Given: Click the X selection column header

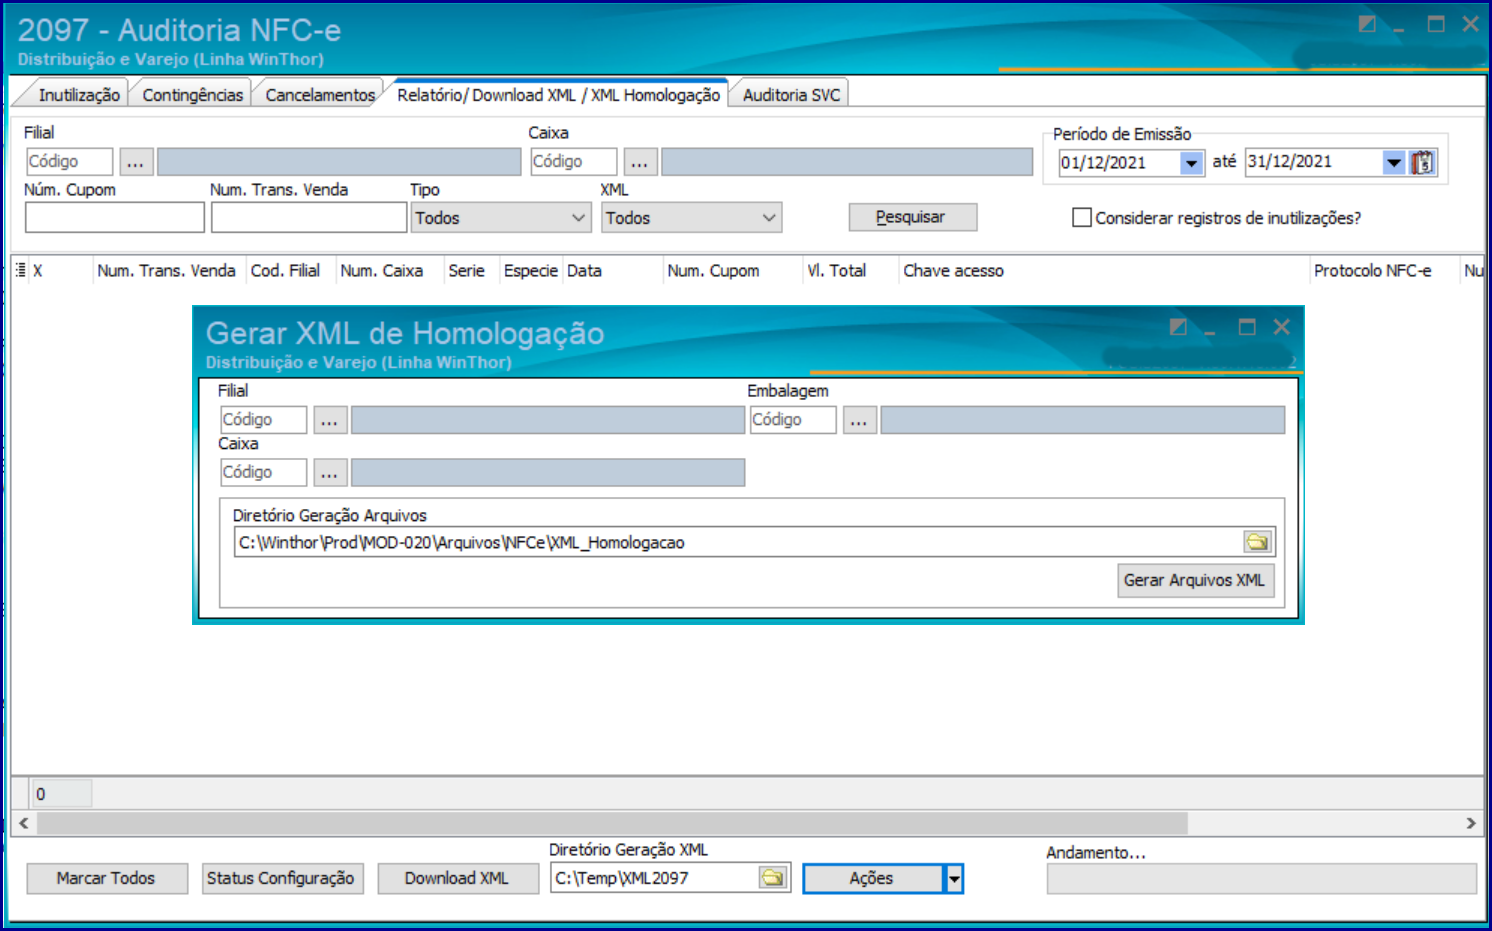Looking at the screenshot, I should [38, 271].
